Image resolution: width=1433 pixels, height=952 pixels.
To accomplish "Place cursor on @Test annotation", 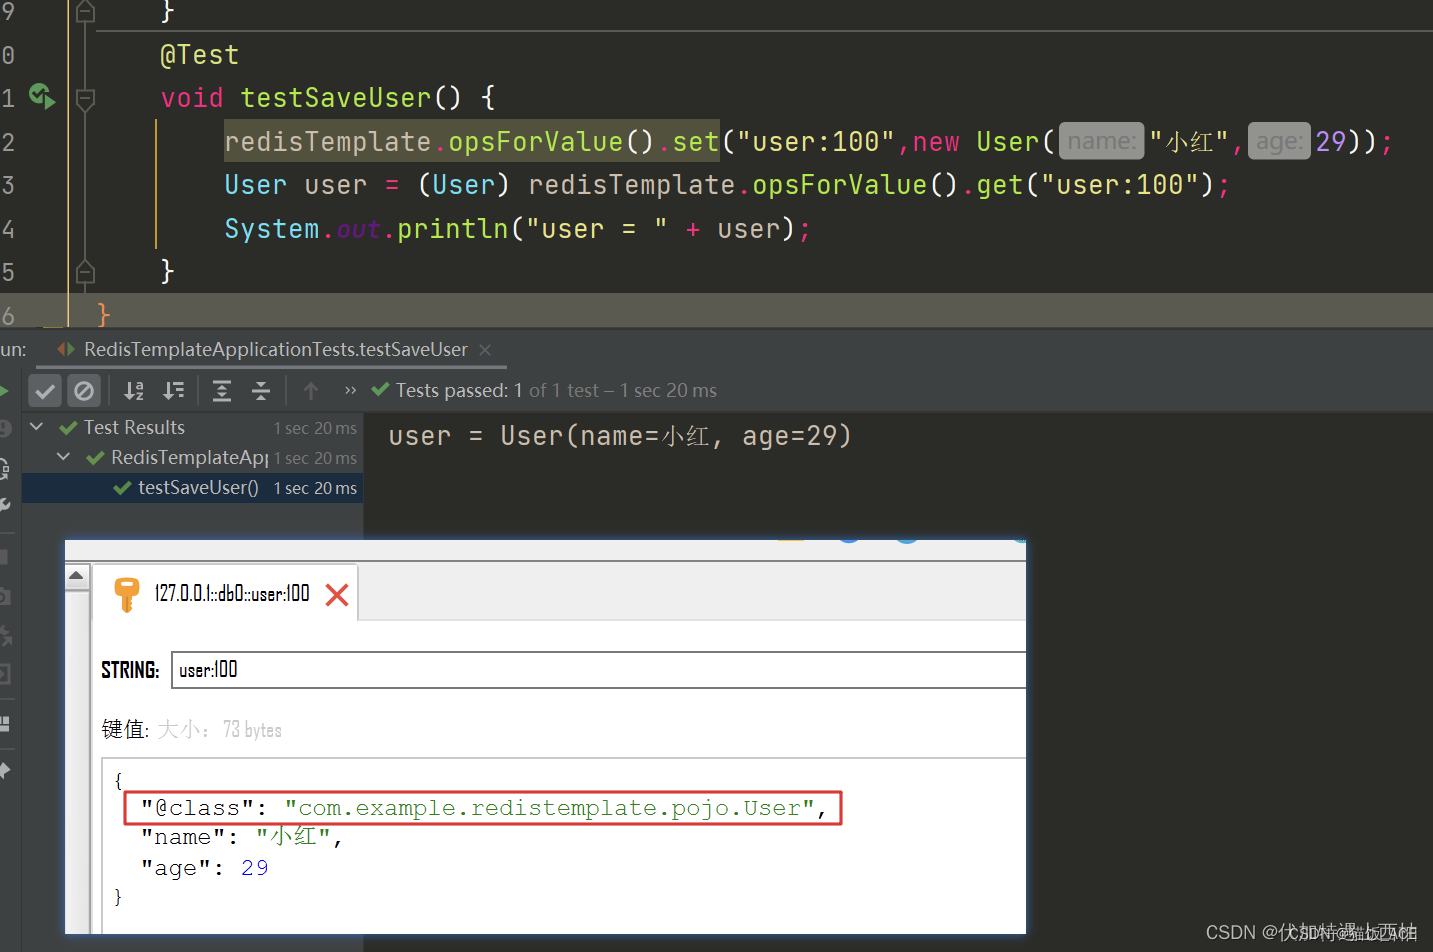I will 199,55.
